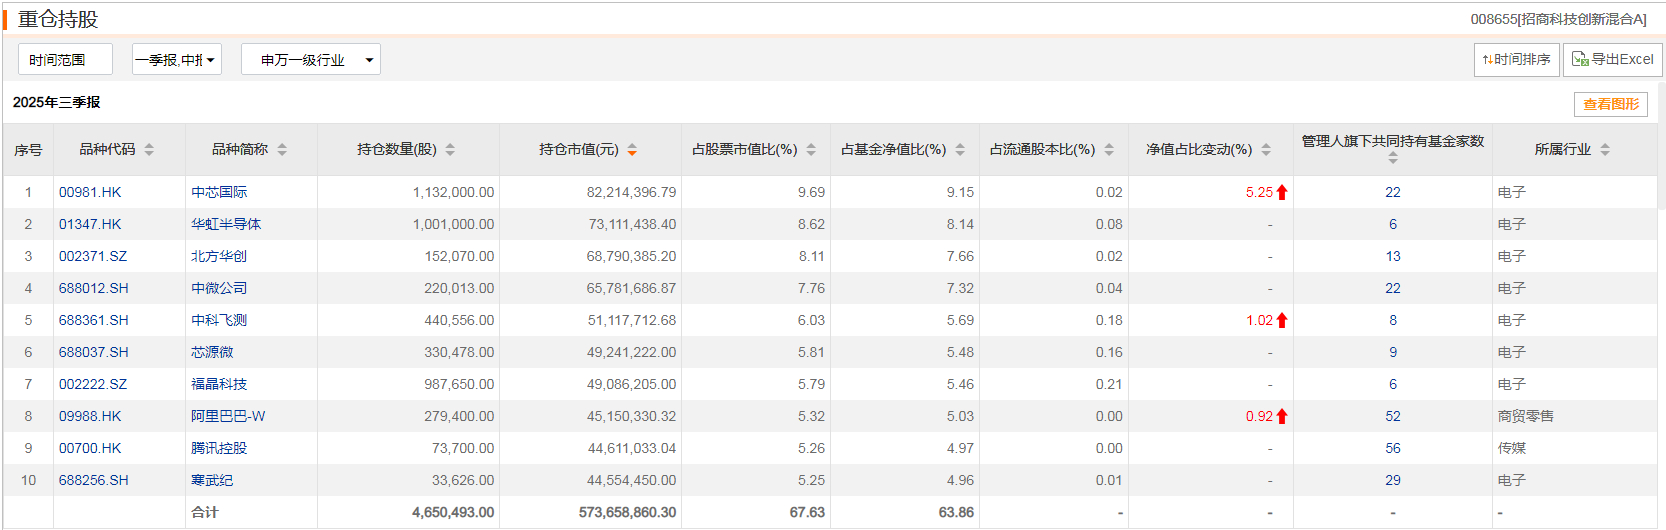Open 福晶科技 stock name link
The image size is (1666, 530).
219,385
